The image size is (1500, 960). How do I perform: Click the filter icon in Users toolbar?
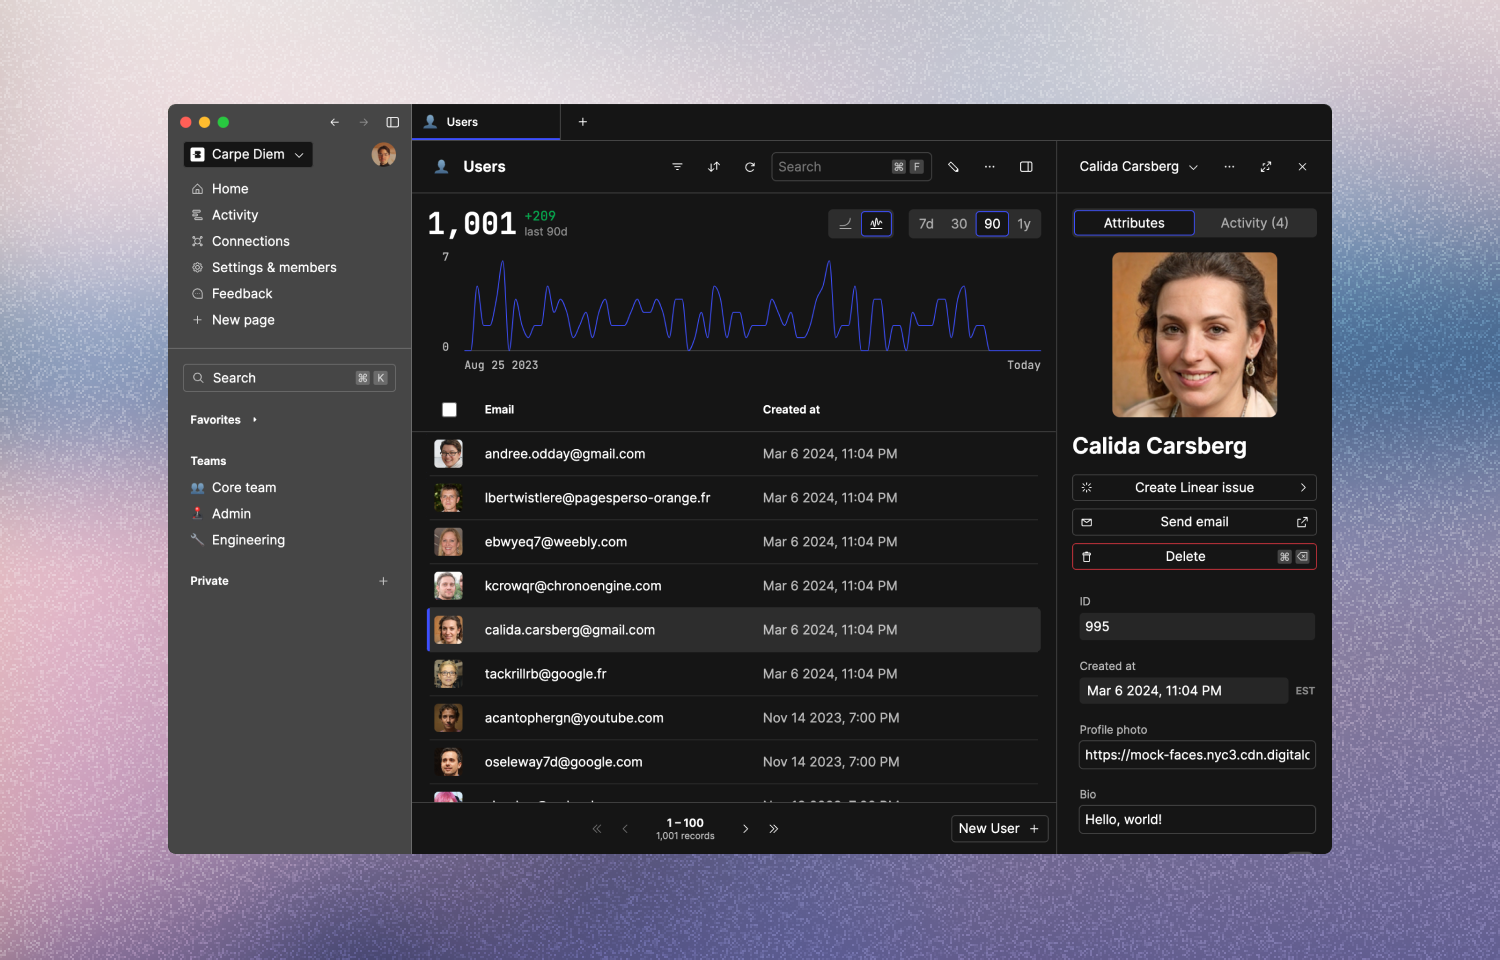[x=677, y=167]
